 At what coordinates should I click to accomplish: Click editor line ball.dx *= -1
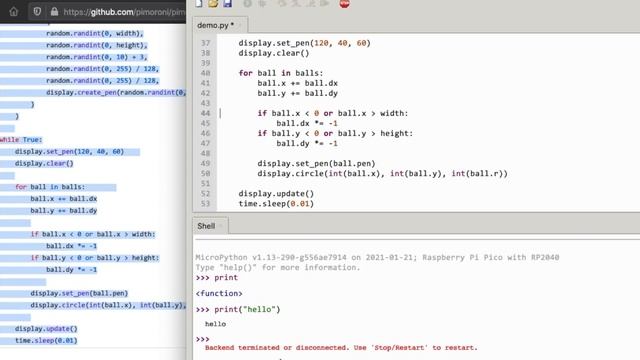[307, 123]
